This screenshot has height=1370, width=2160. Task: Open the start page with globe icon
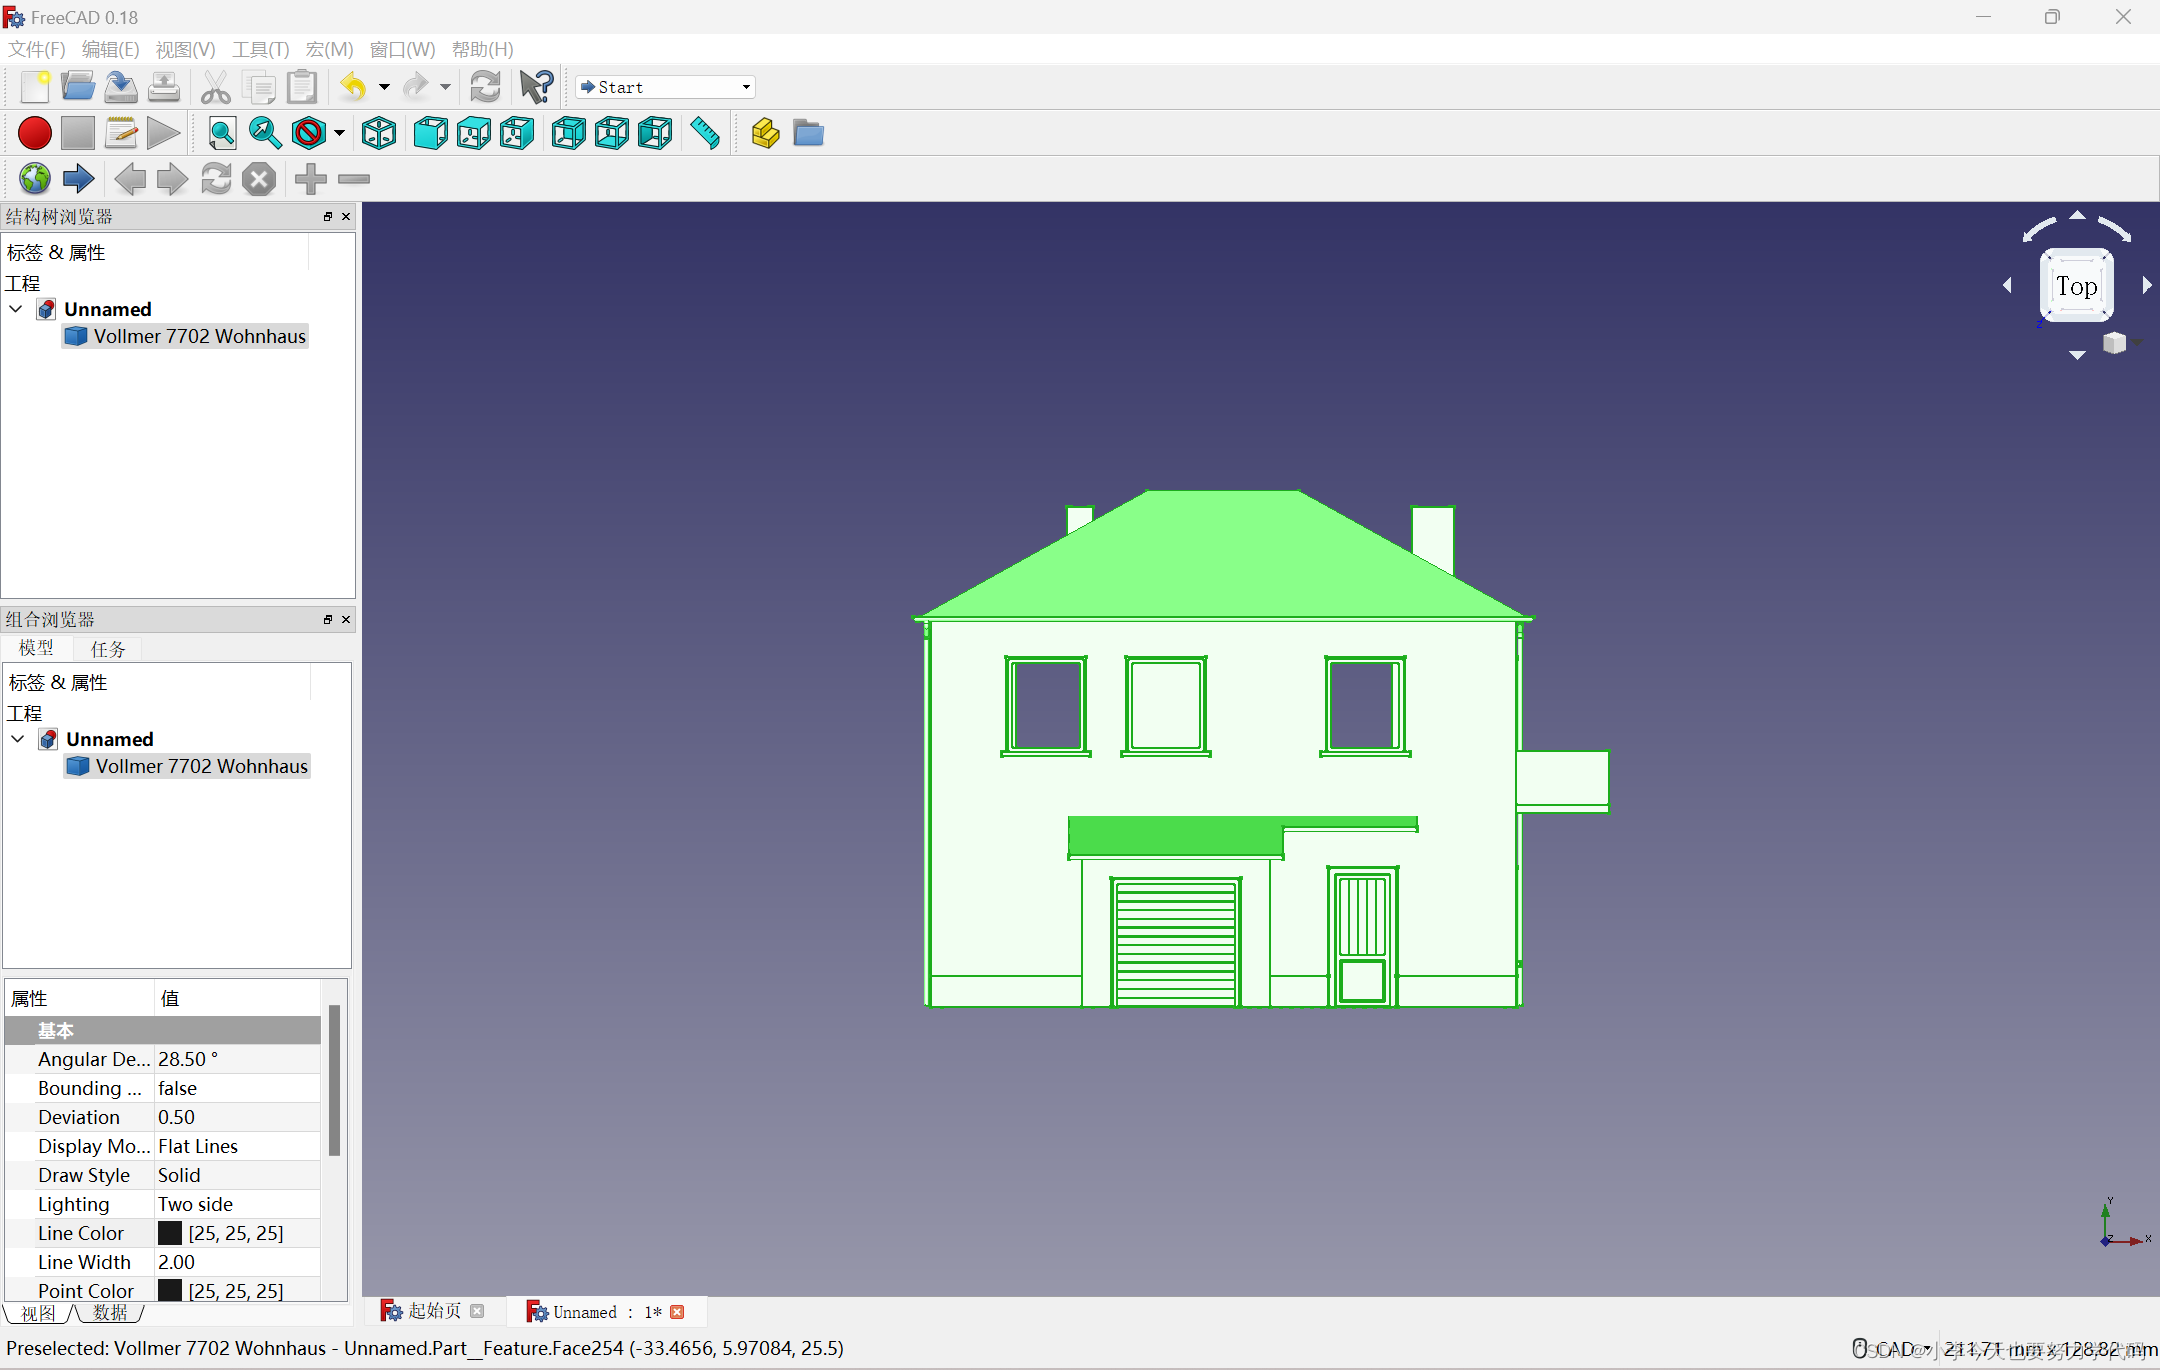pos(34,178)
